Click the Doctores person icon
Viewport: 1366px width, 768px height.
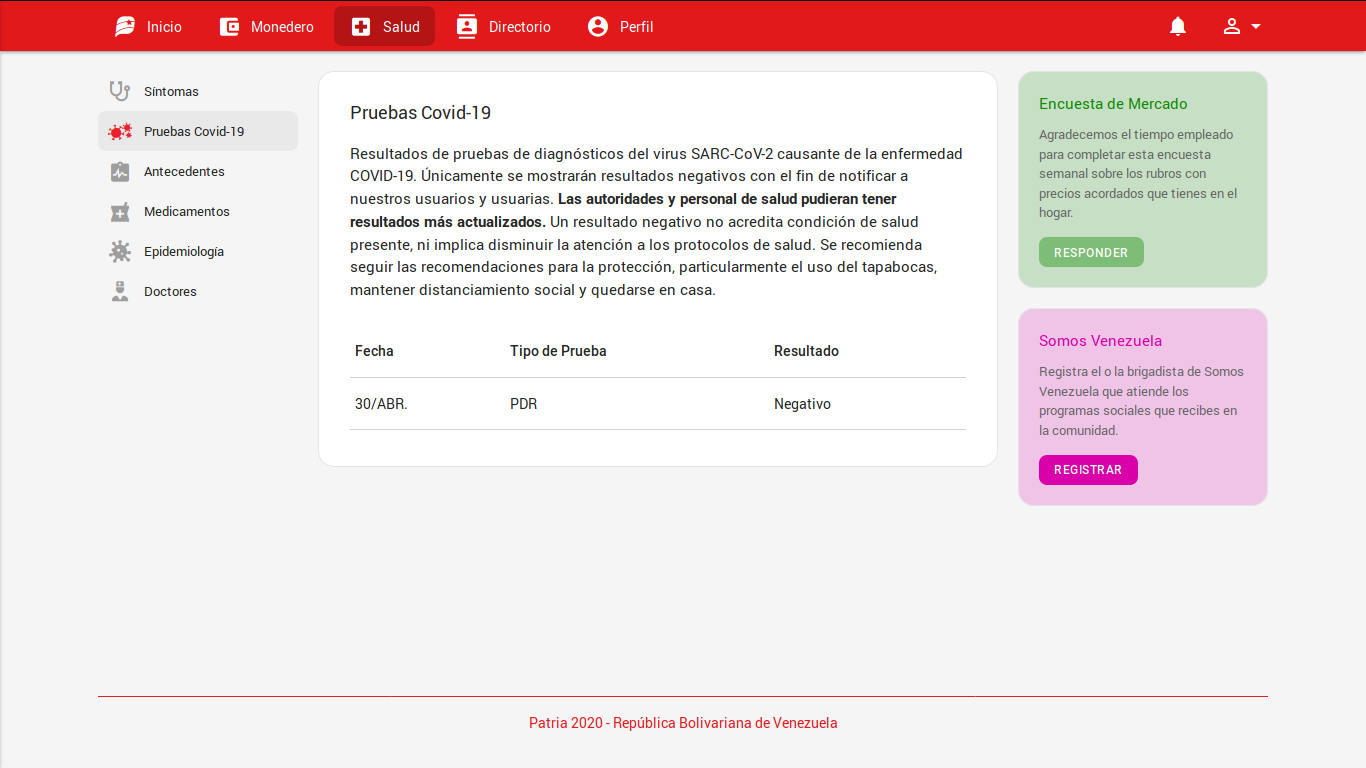[120, 292]
